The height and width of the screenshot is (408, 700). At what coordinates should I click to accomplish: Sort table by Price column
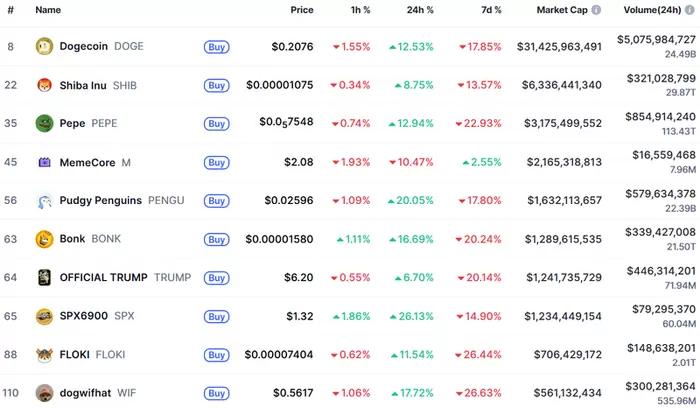301,10
